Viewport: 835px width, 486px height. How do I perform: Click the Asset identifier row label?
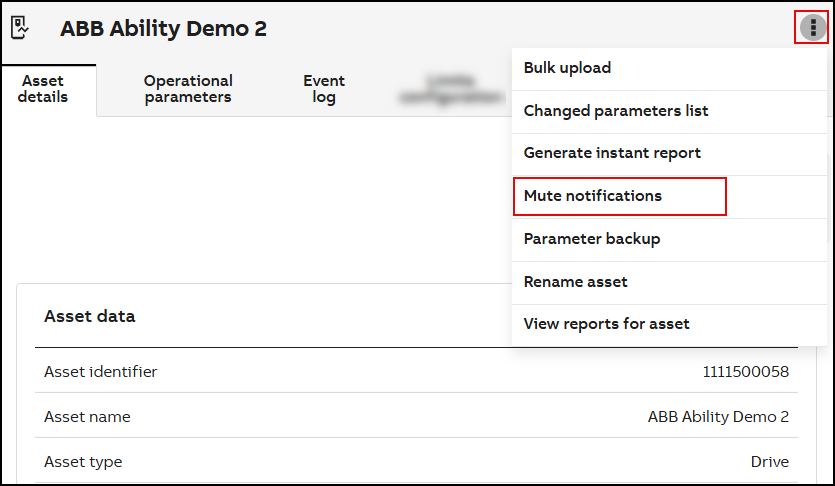point(100,372)
